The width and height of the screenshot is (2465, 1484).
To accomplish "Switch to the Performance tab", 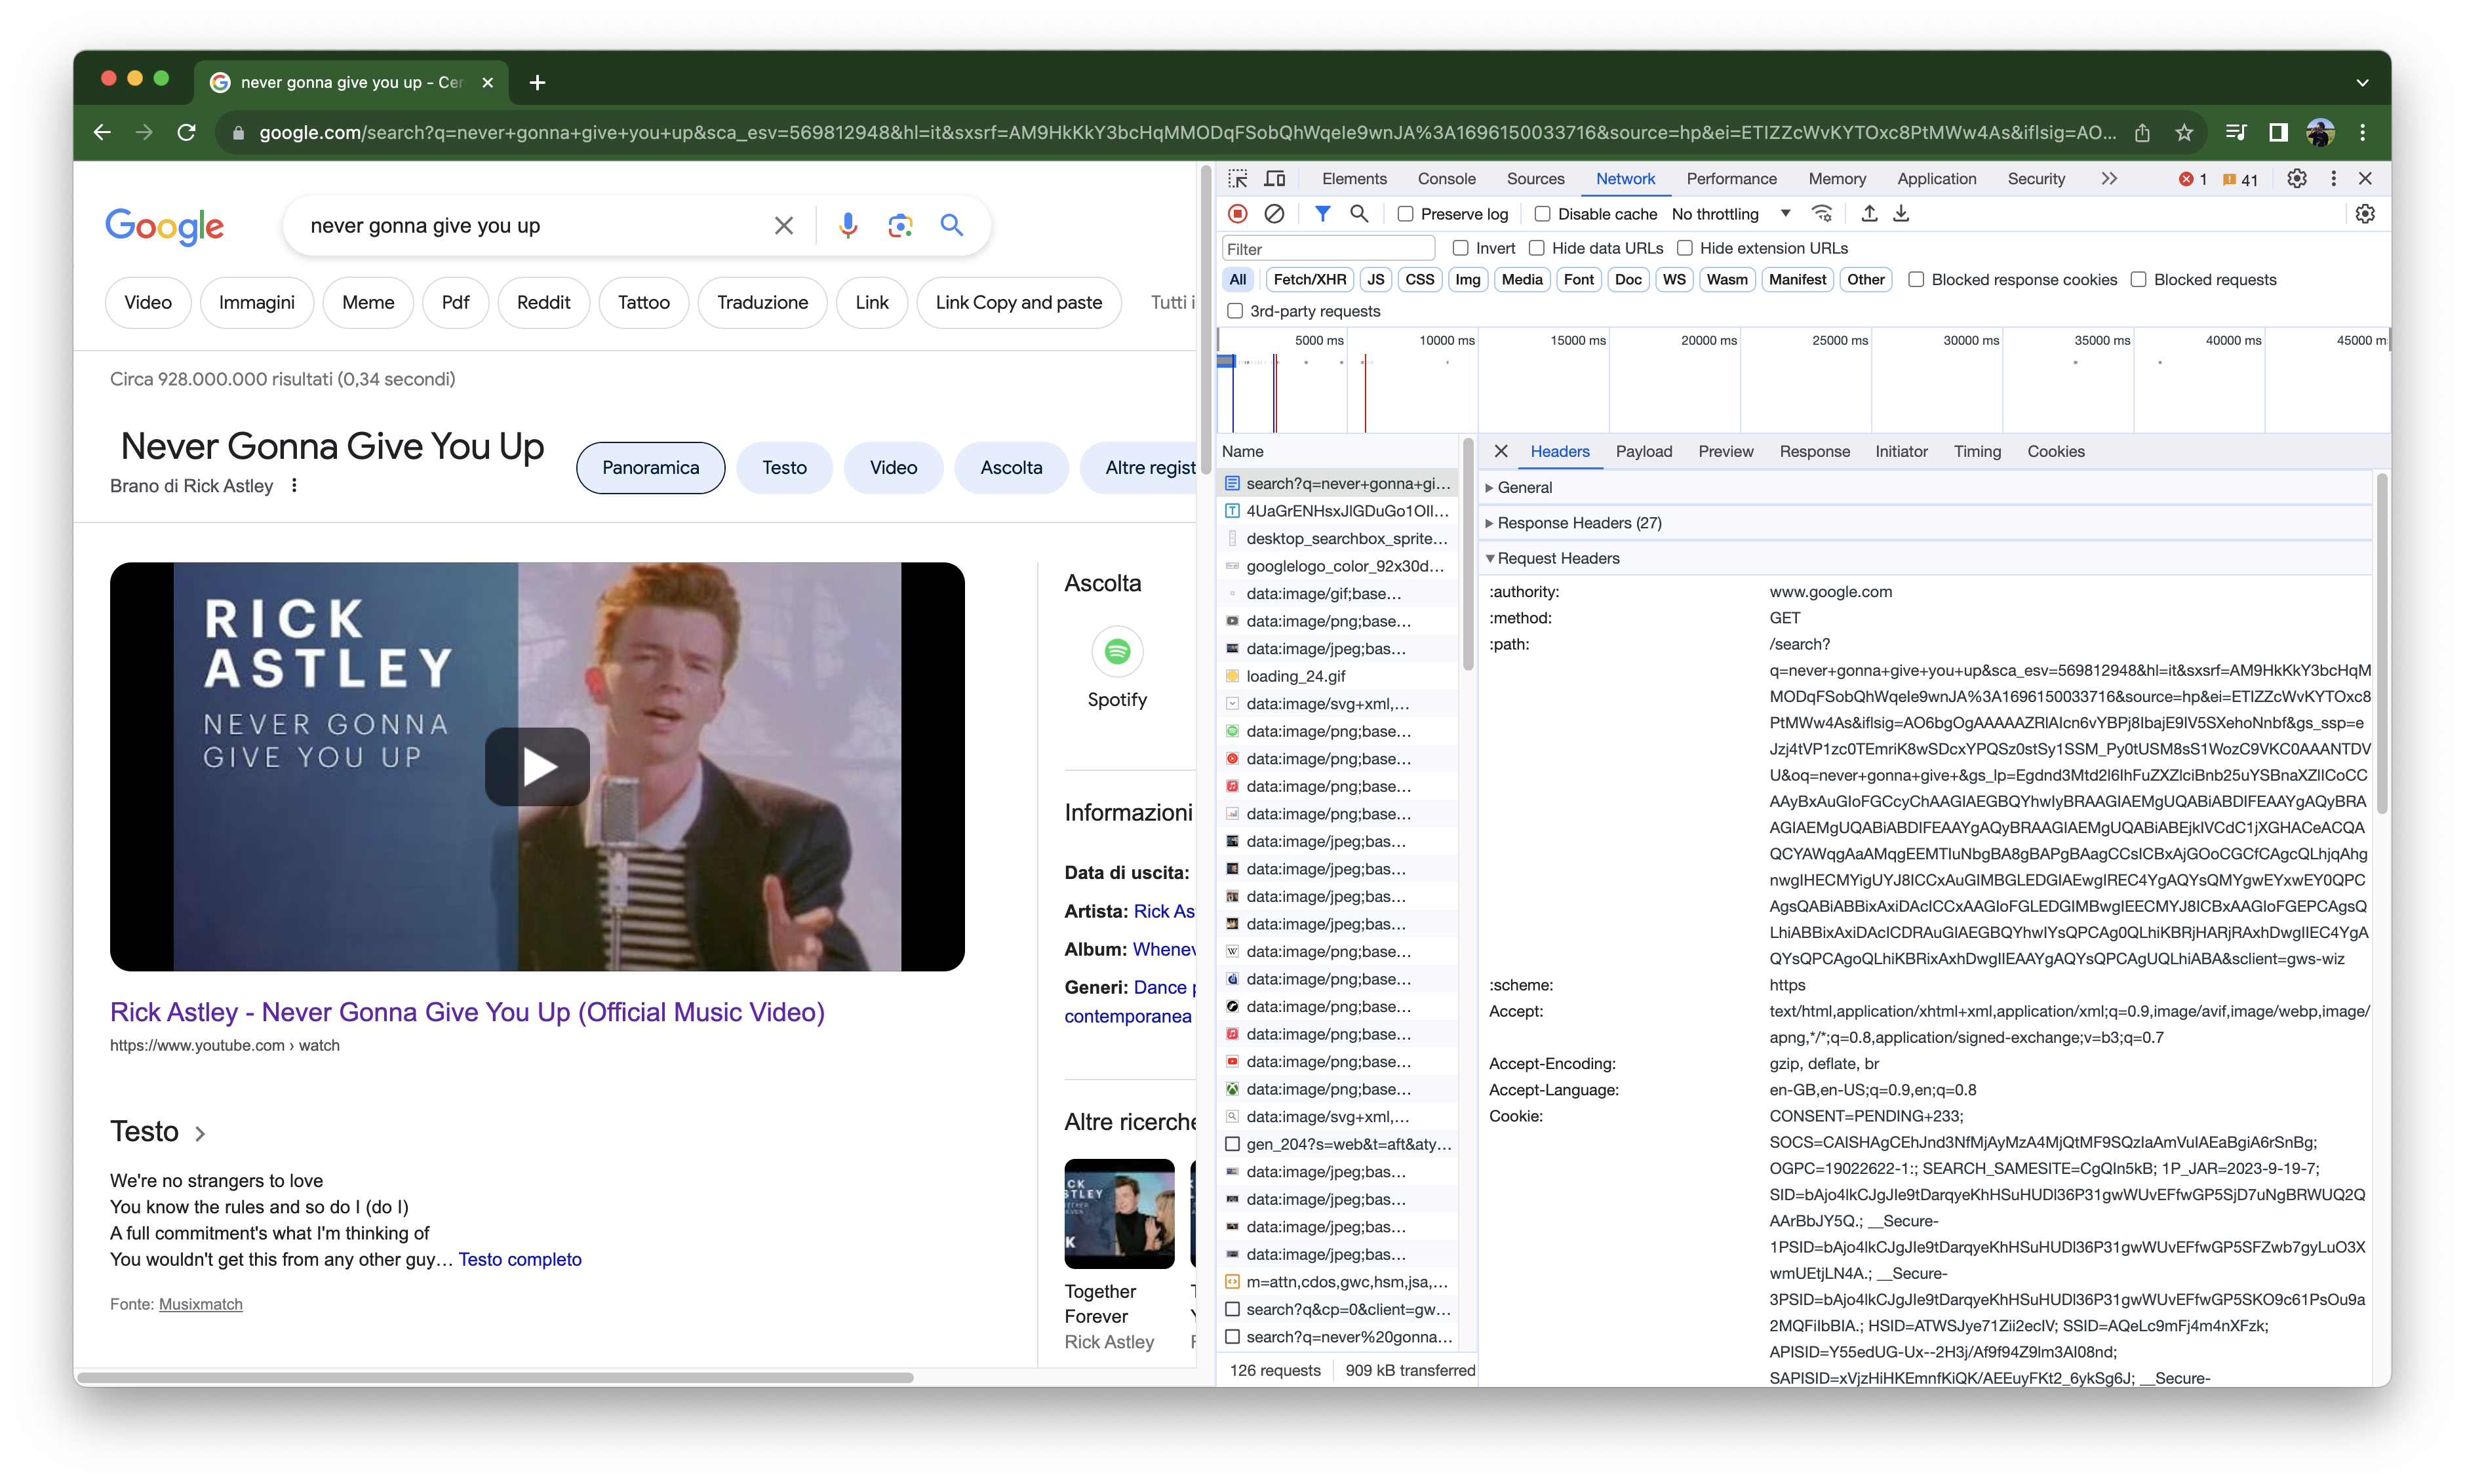I will 1731,179.
